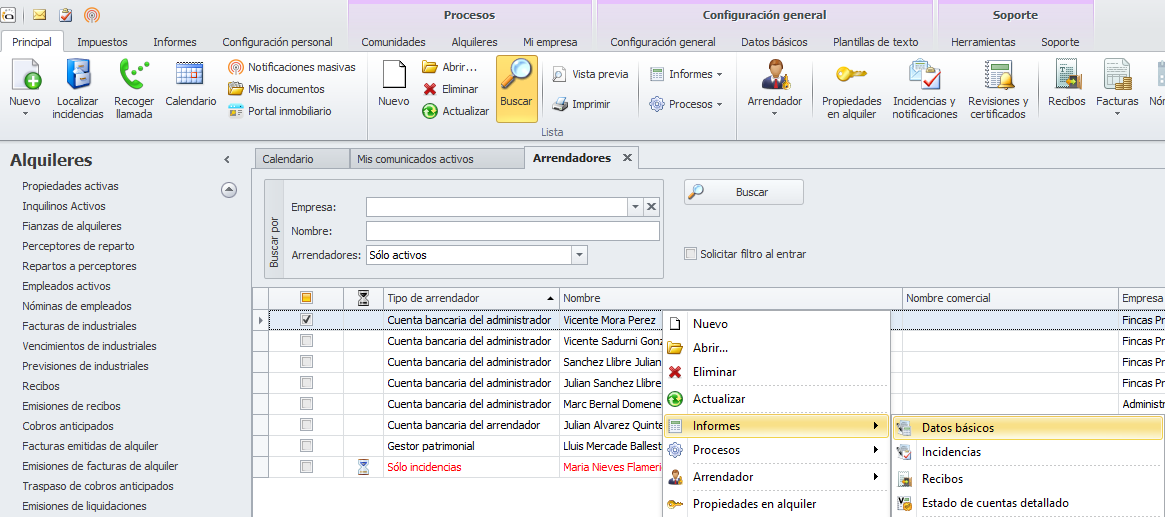Click the Nombre search input field

[513, 231]
